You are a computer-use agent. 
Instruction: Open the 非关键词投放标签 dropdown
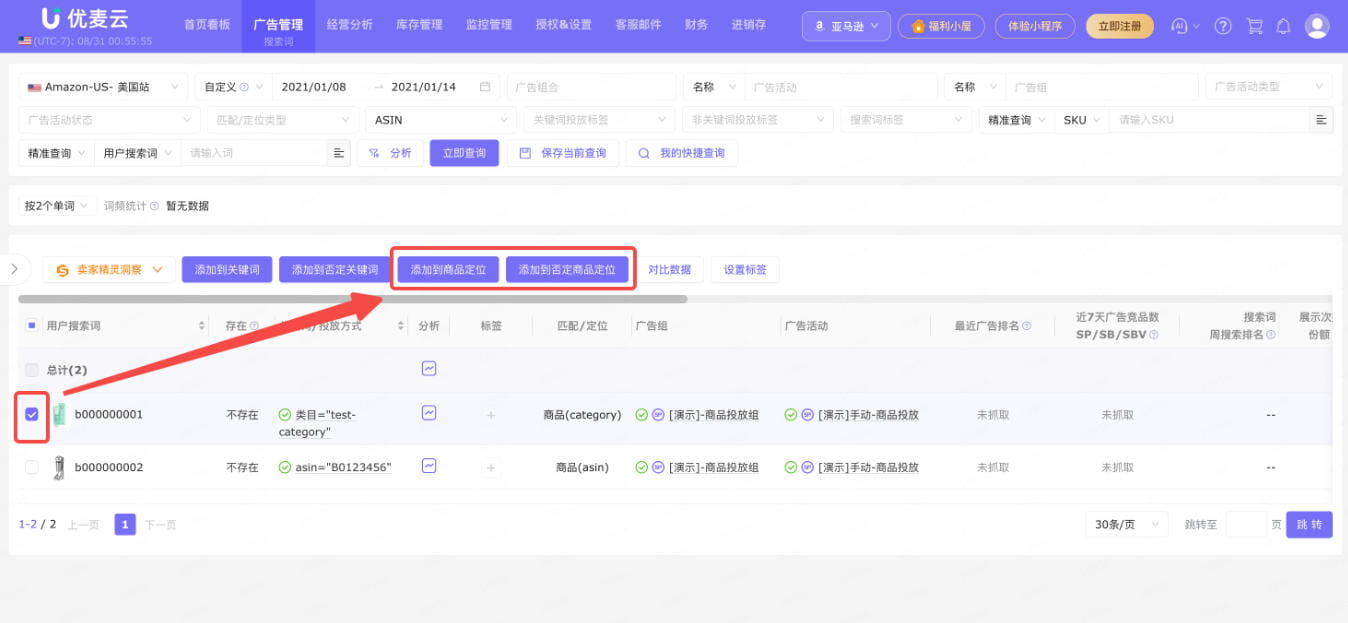click(758, 120)
